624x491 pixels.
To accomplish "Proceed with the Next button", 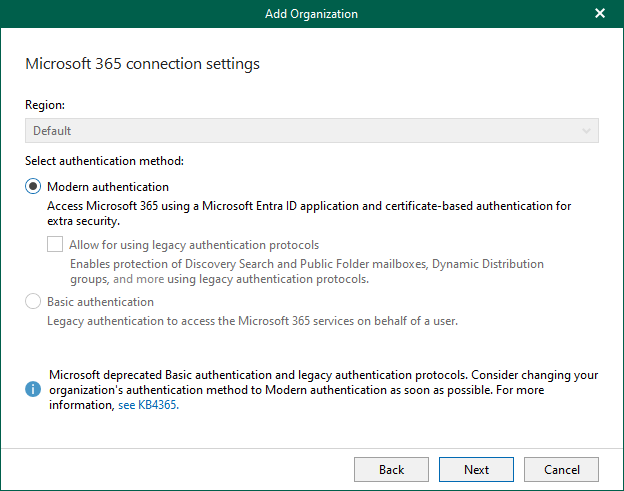I will click(x=476, y=469).
